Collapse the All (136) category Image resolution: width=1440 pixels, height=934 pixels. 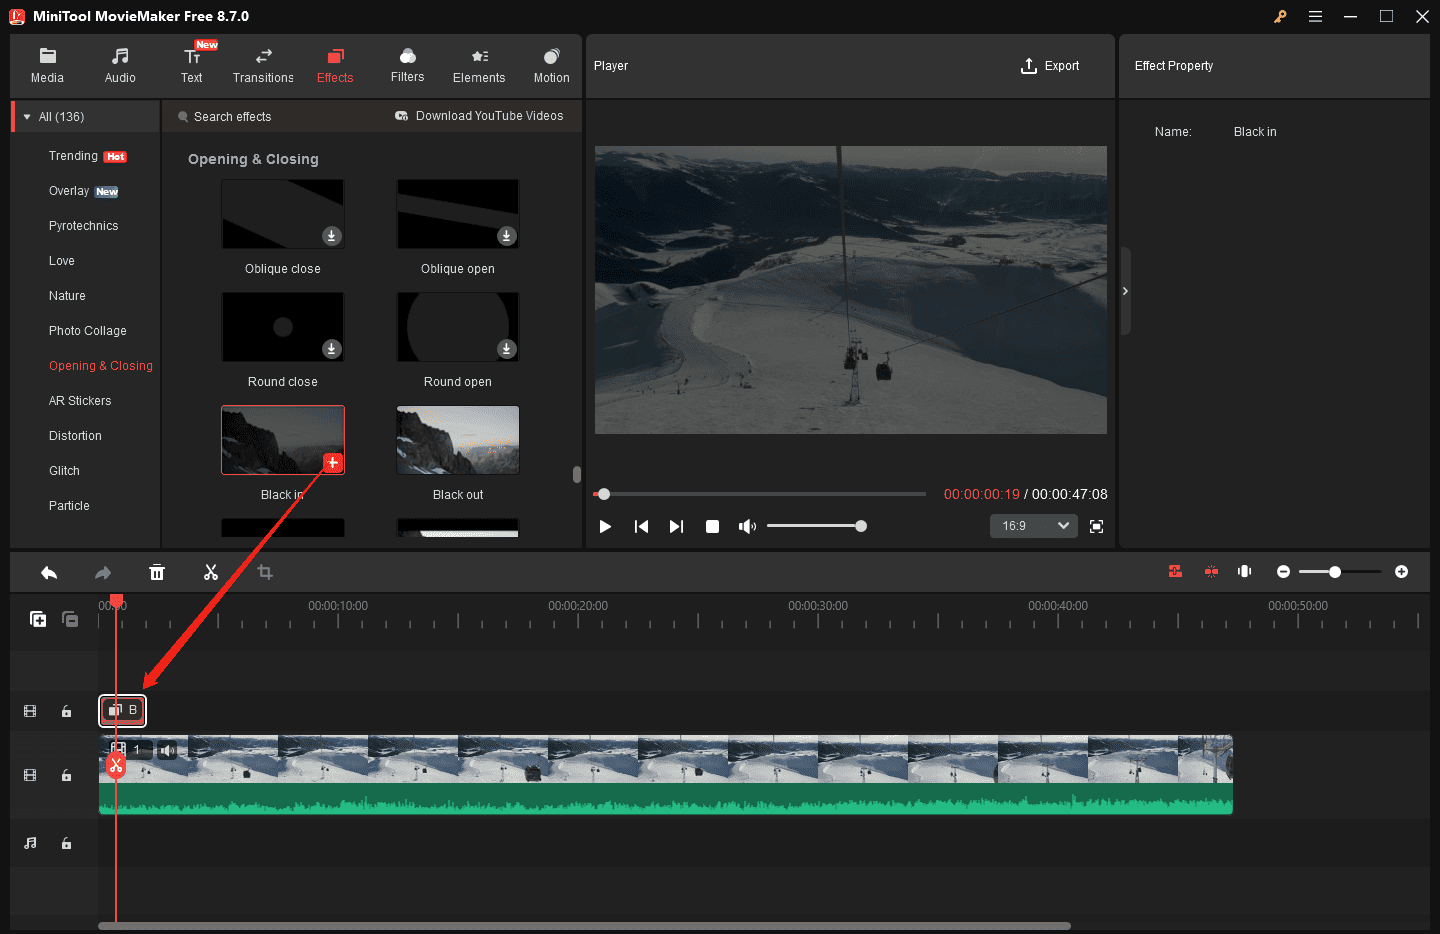(27, 117)
